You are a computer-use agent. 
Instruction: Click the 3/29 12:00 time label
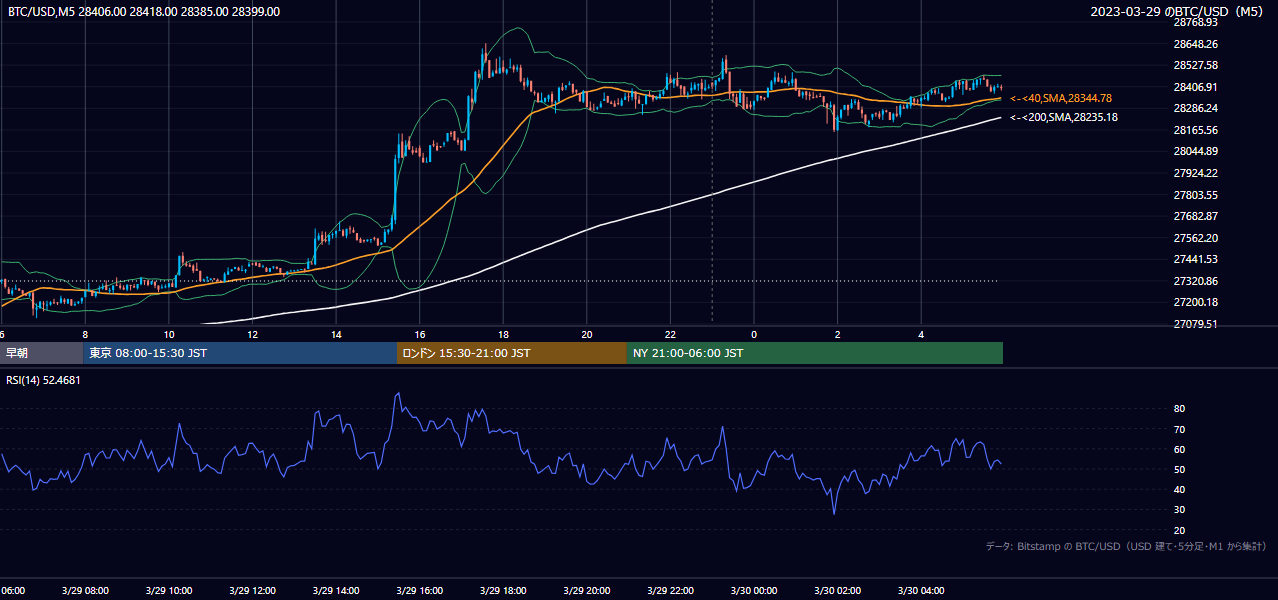click(252, 591)
